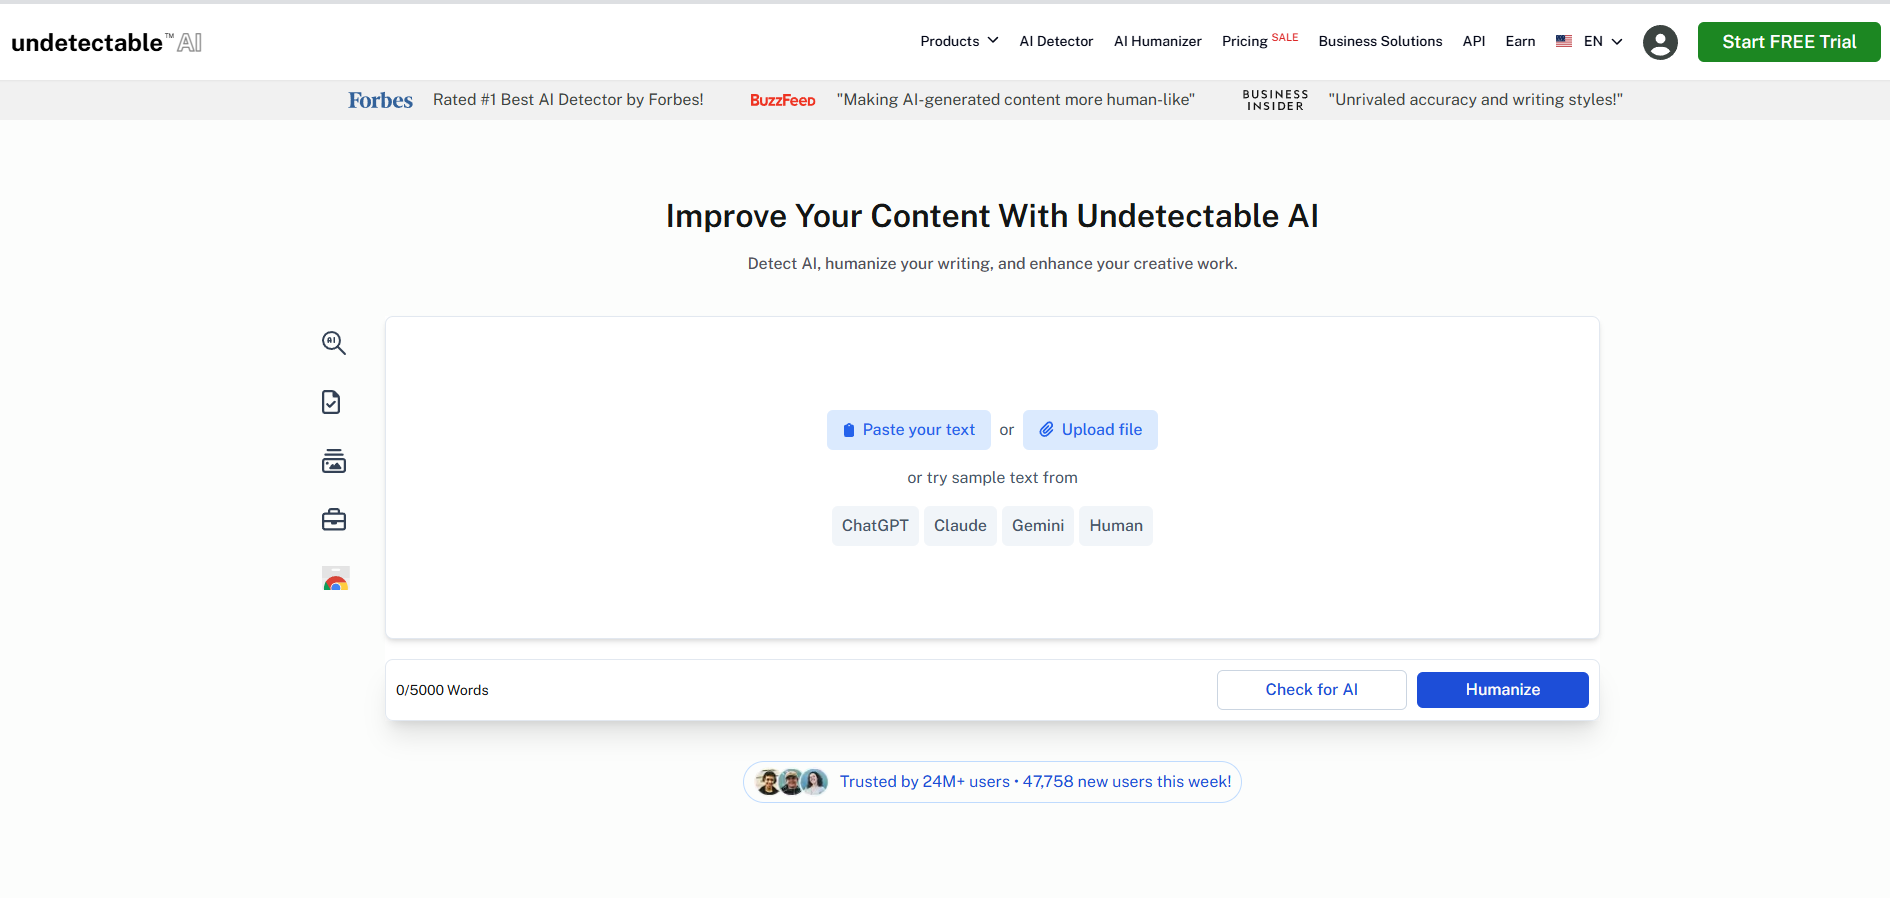Image resolution: width=1890 pixels, height=898 pixels.
Task: Click the Business Insider logo
Action: (x=1275, y=100)
